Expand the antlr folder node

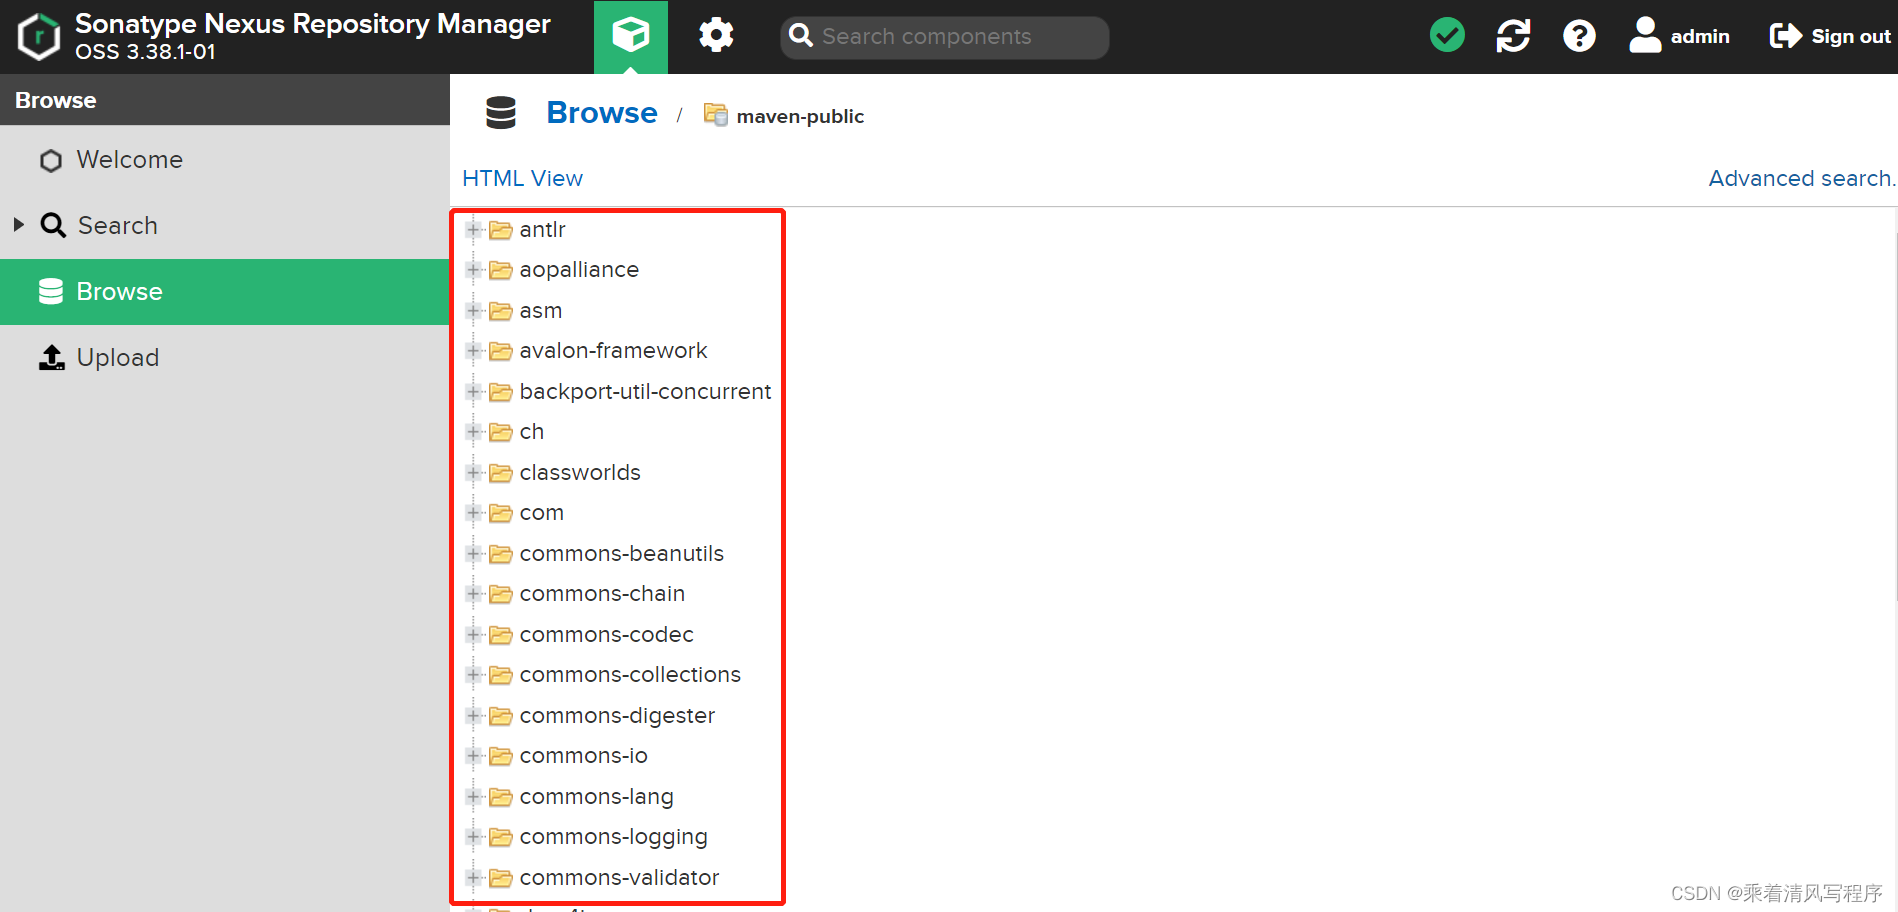coord(474,230)
